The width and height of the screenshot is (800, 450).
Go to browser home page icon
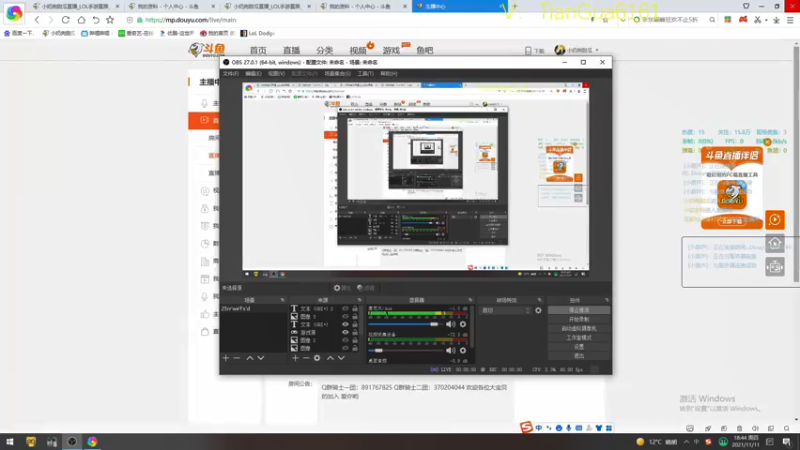click(x=81, y=20)
